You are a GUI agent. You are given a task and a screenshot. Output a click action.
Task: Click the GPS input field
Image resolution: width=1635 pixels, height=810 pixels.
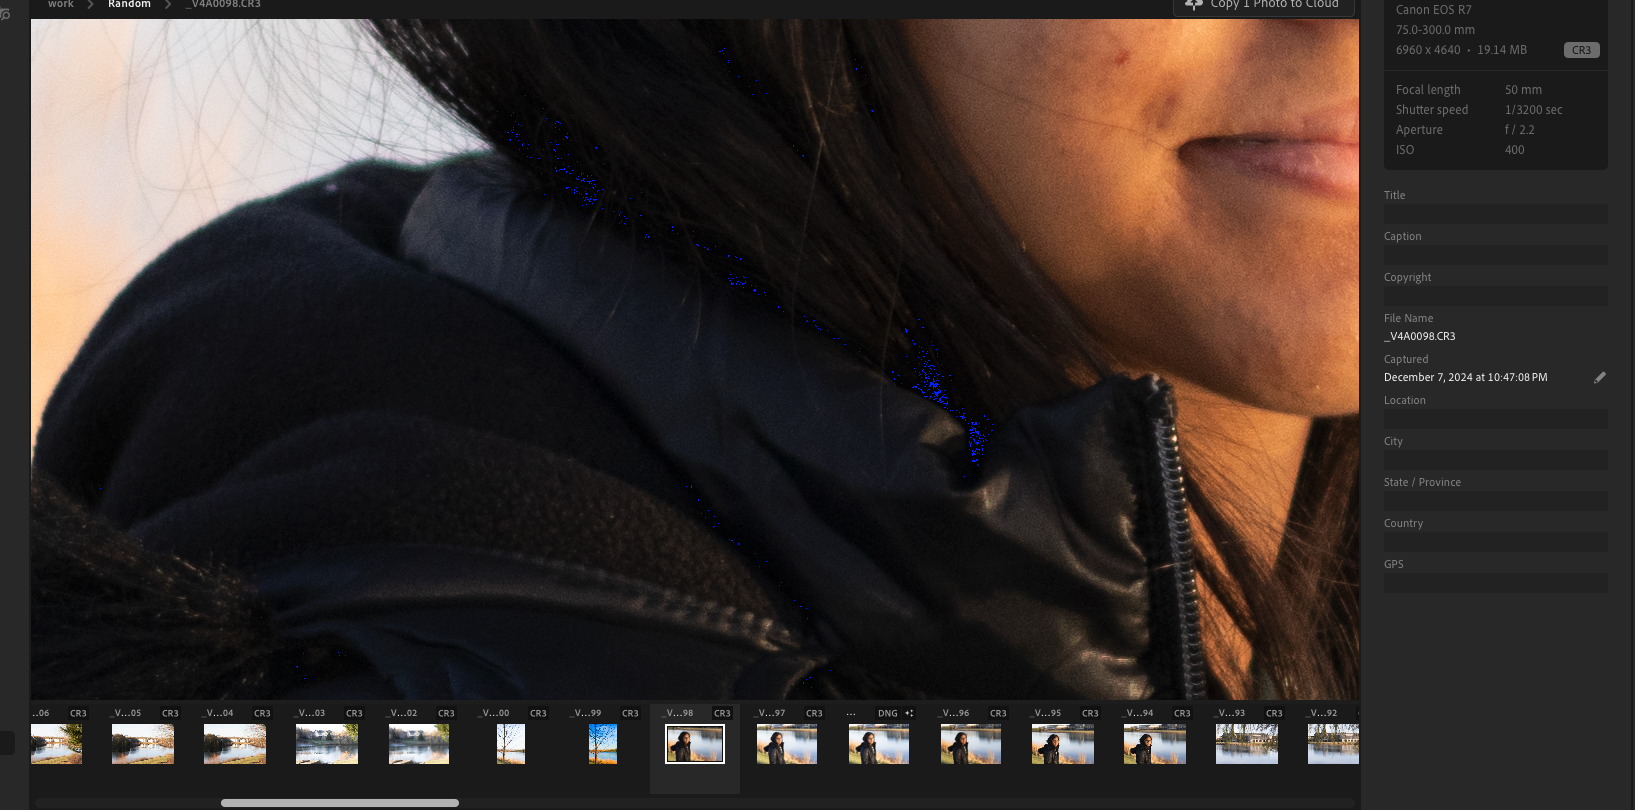[x=1495, y=583]
